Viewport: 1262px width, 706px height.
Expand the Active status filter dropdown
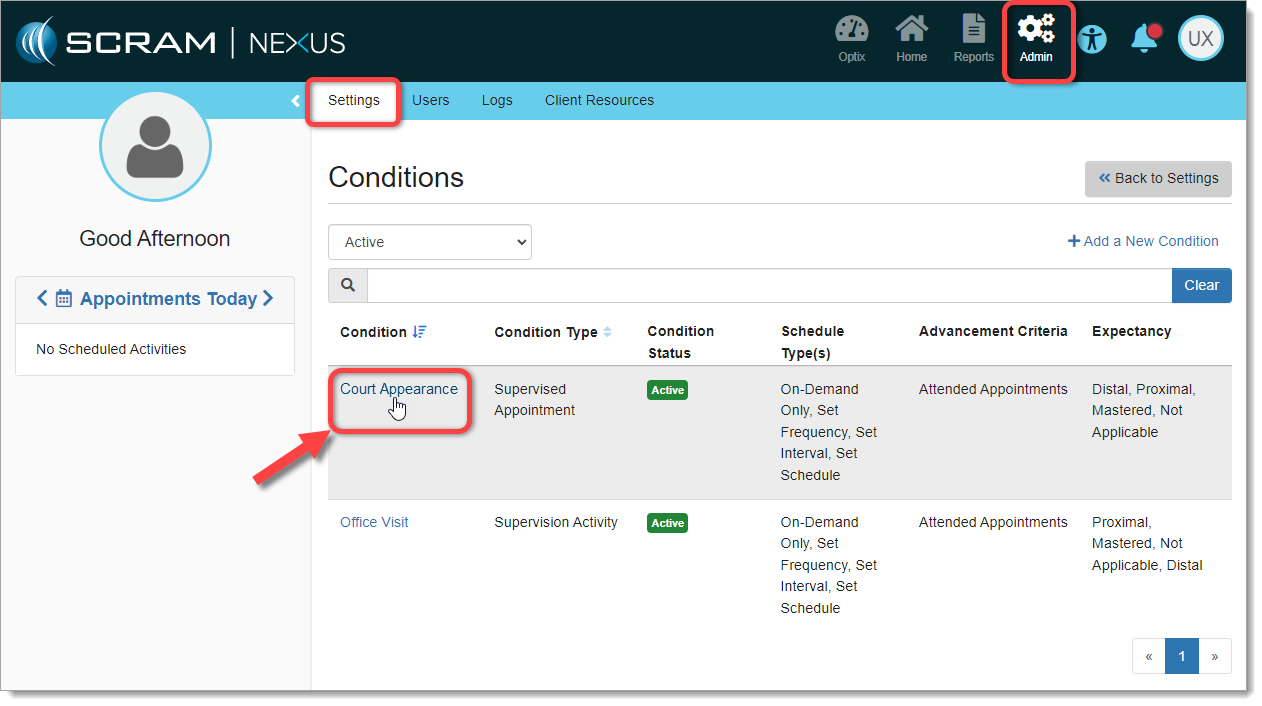coord(430,242)
